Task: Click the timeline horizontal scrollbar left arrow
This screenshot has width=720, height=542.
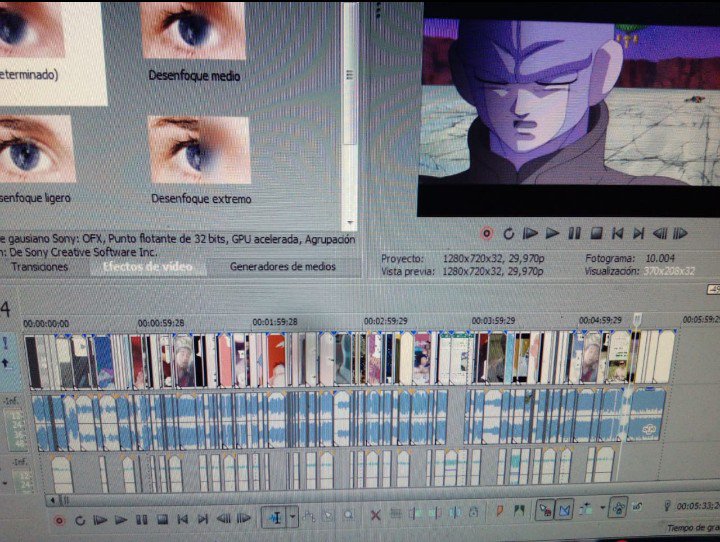Action: [x=53, y=500]
